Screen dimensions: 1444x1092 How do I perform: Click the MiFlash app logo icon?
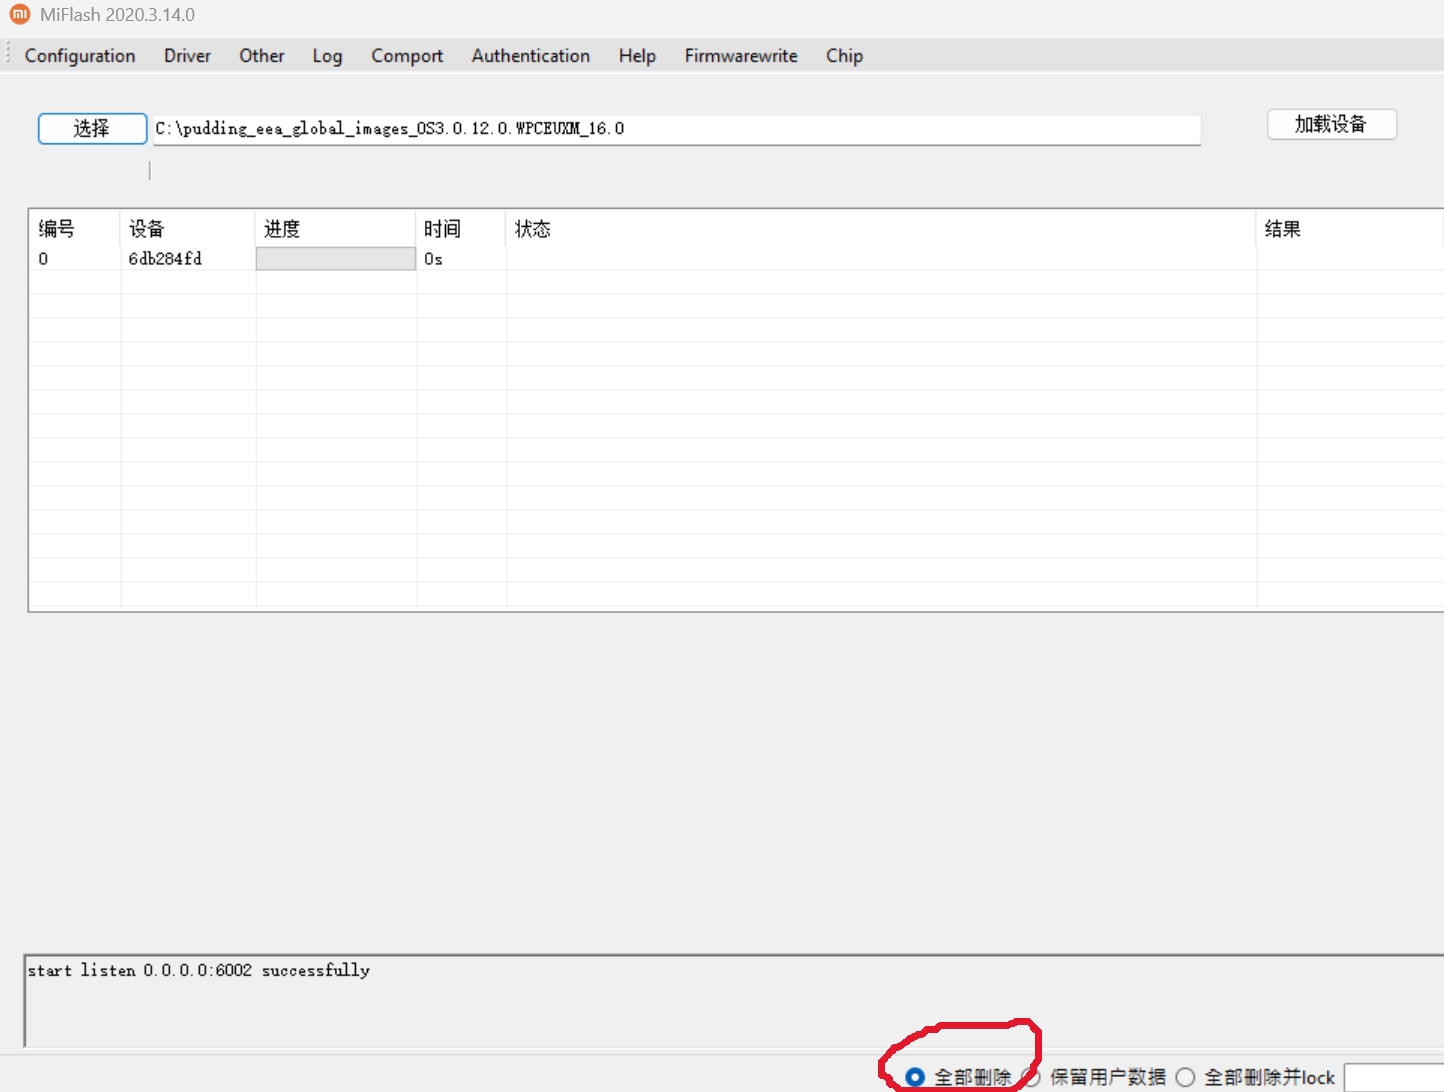(x=19, y=14)
